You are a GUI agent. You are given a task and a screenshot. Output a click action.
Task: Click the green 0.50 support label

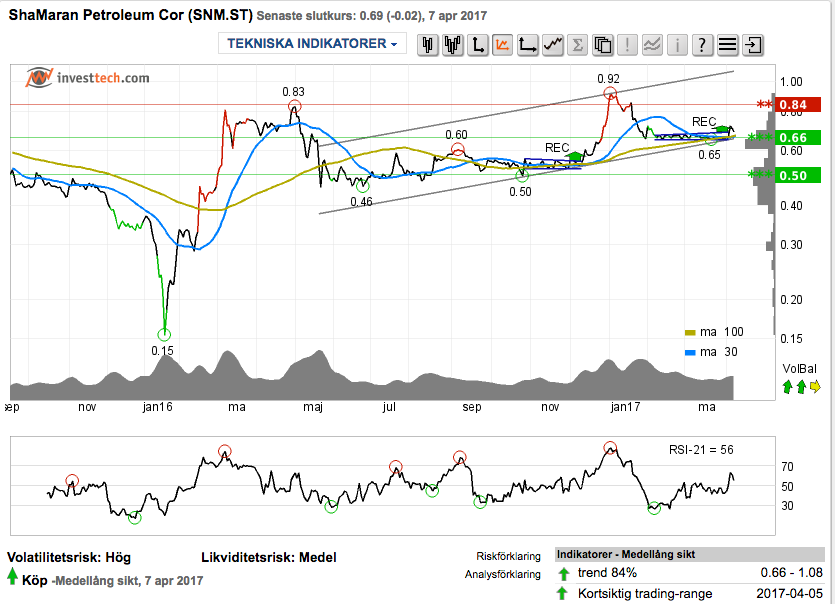798,175
